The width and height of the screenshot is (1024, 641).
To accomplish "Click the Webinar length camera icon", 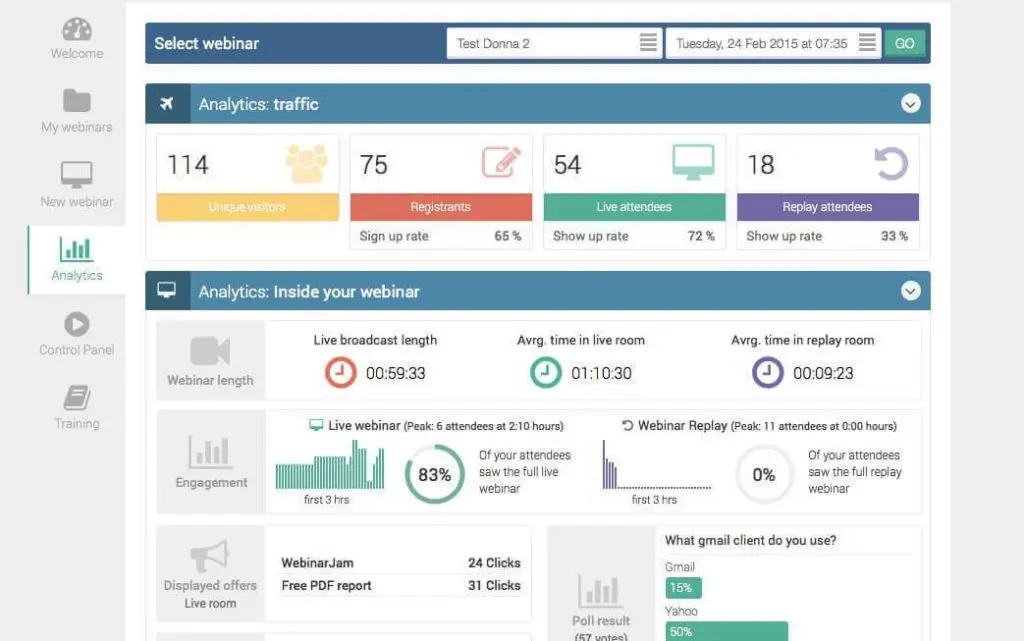I will point(210,351).
